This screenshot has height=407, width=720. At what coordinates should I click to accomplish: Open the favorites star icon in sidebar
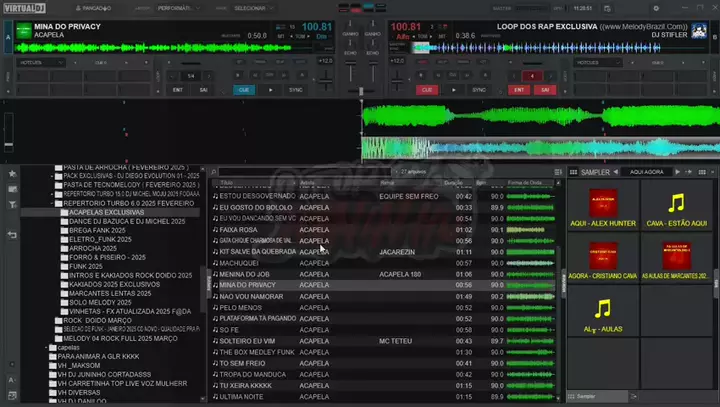coord(12,174)
